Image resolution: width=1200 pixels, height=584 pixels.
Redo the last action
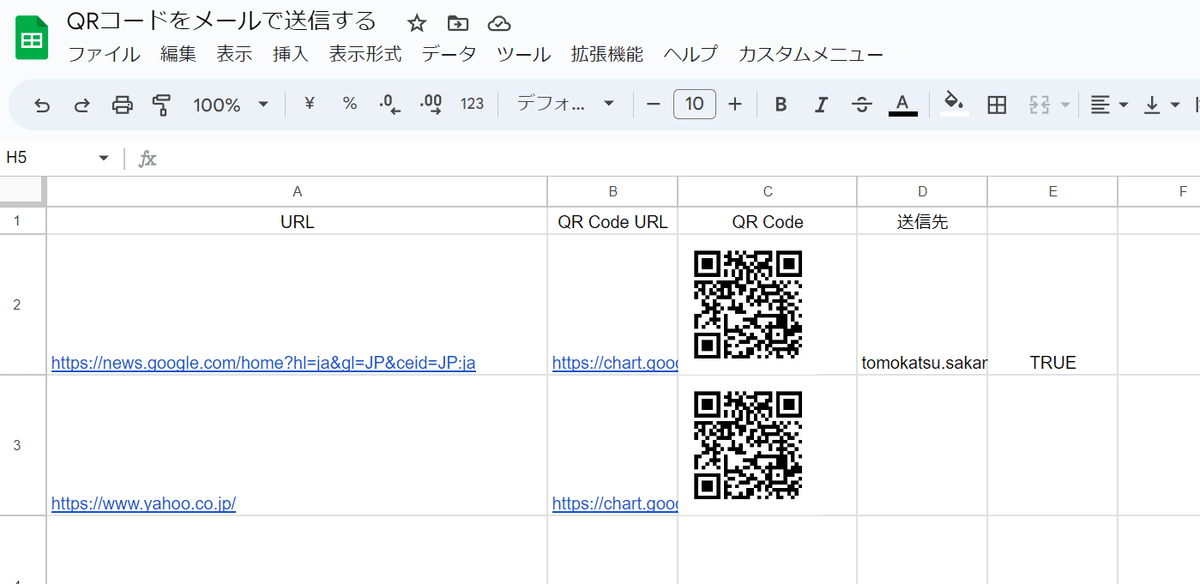click(x=82, y=104)
